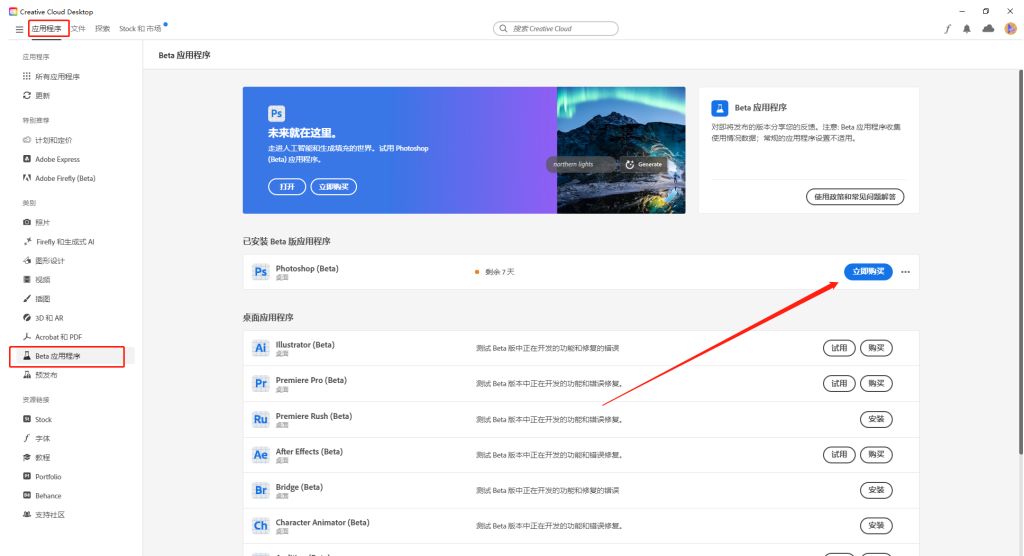Click blue 立即购买 for Photoshop (Beta)
Image resolution: width=1024 pixels, height=556 pixels.
pos(868,272)
